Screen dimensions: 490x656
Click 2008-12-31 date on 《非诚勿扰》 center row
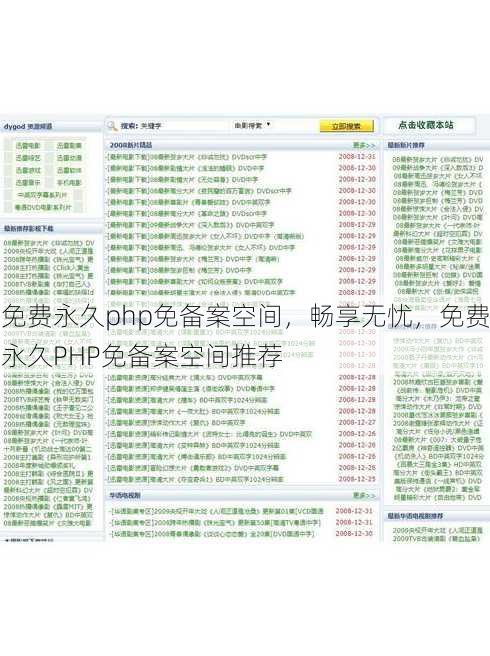357,156
